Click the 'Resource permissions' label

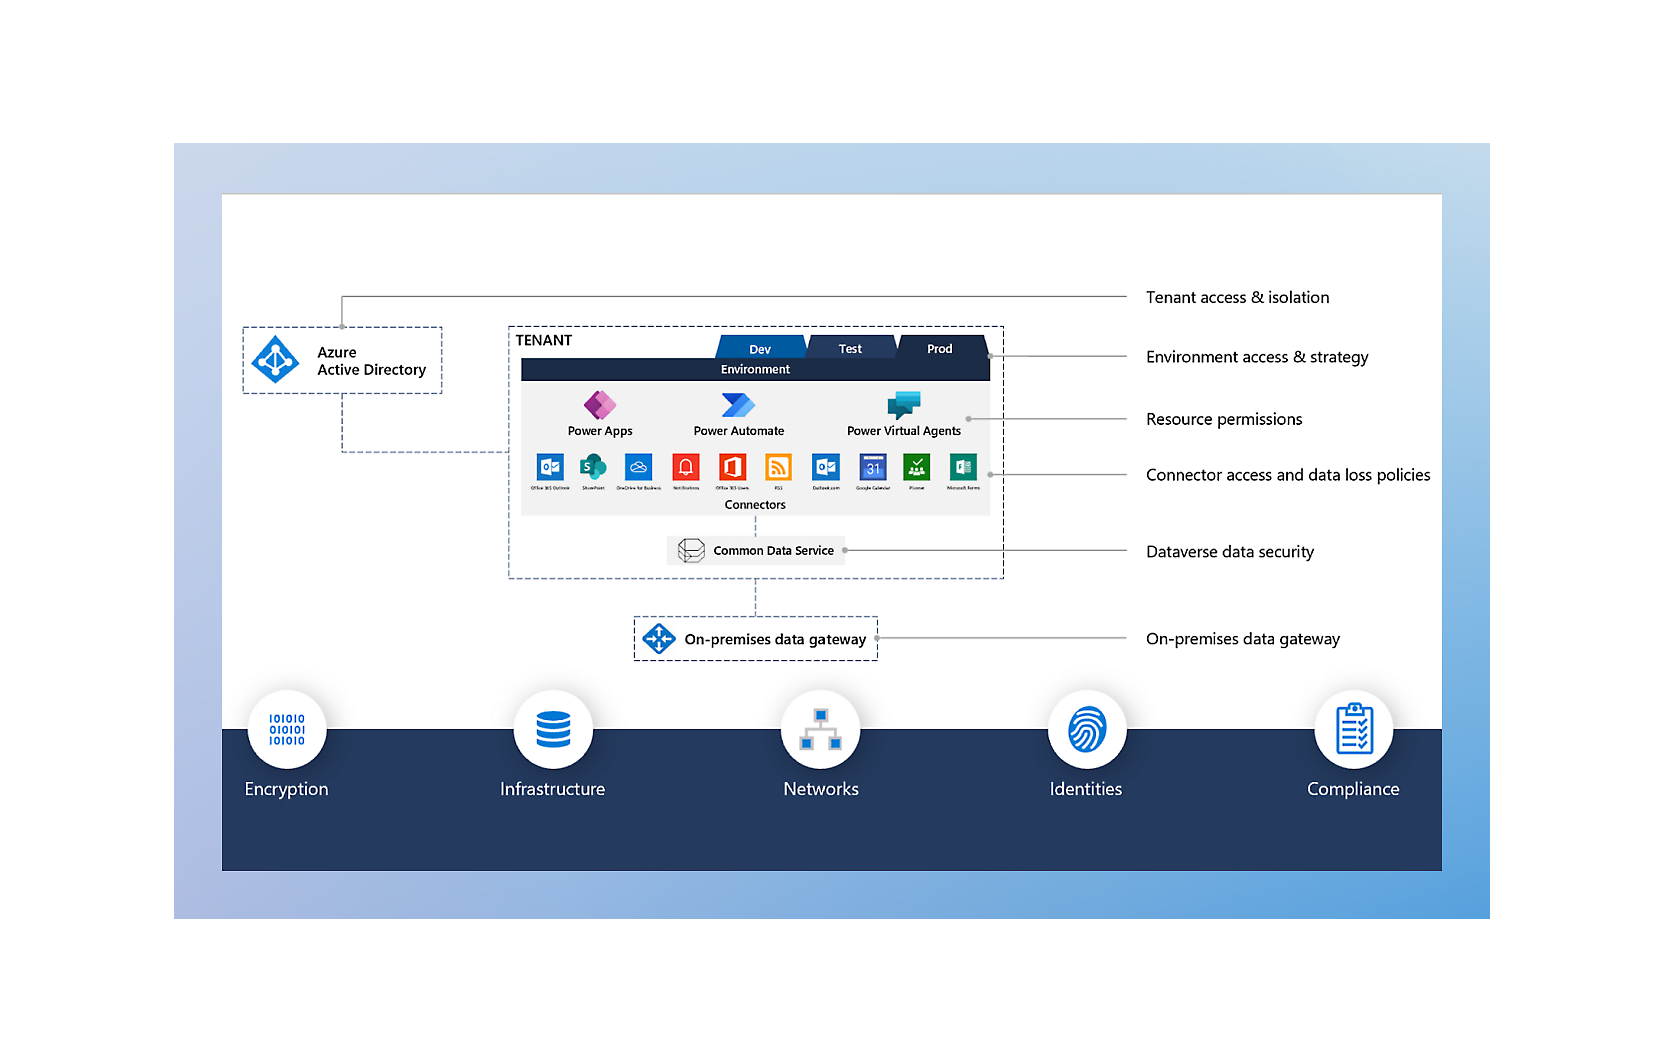point(1224,419)
